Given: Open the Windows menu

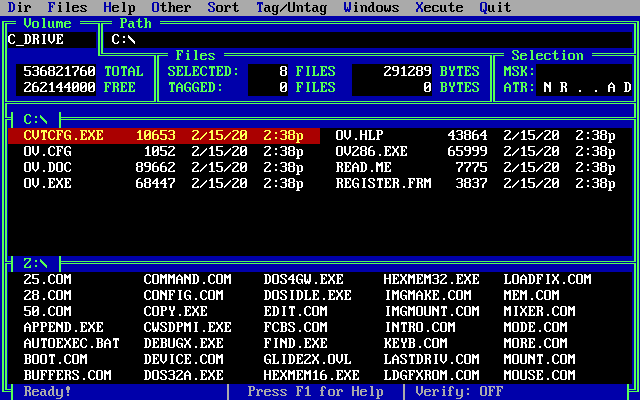Looking at the screenshot, I should (x=371, y=7).
